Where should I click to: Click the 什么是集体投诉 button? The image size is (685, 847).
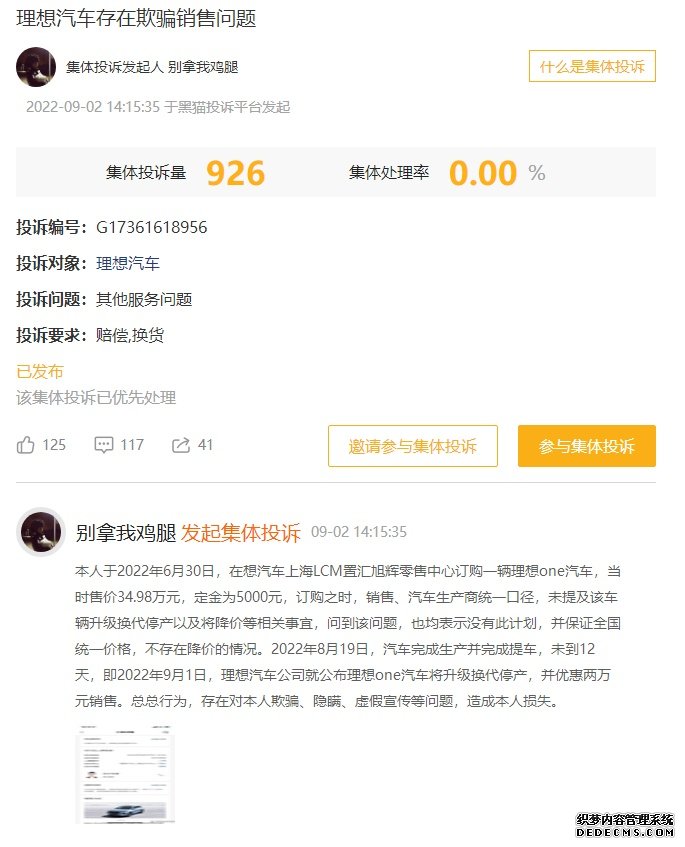(592, 66)
